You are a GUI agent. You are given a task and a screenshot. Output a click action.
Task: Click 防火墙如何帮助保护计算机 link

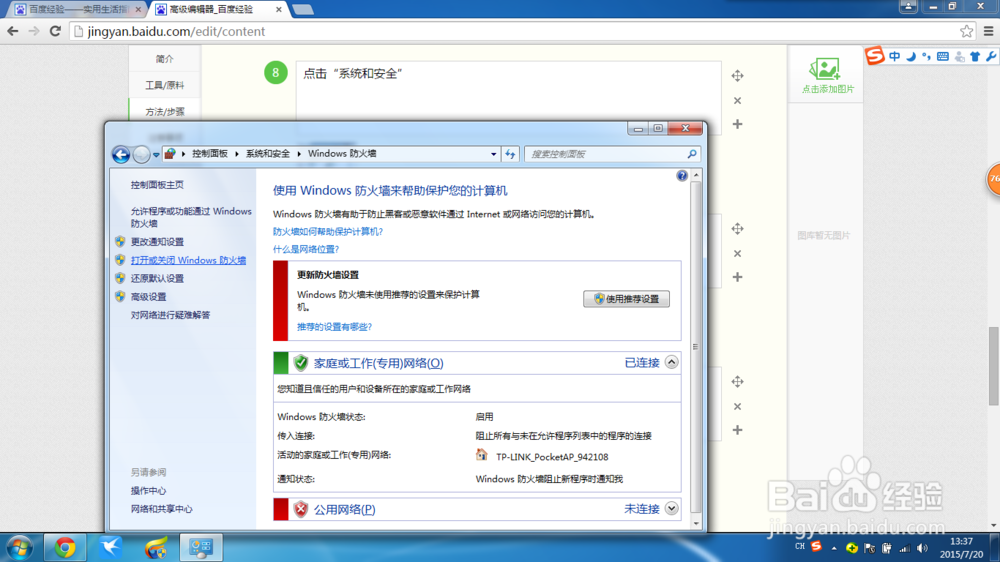point(328,232)
